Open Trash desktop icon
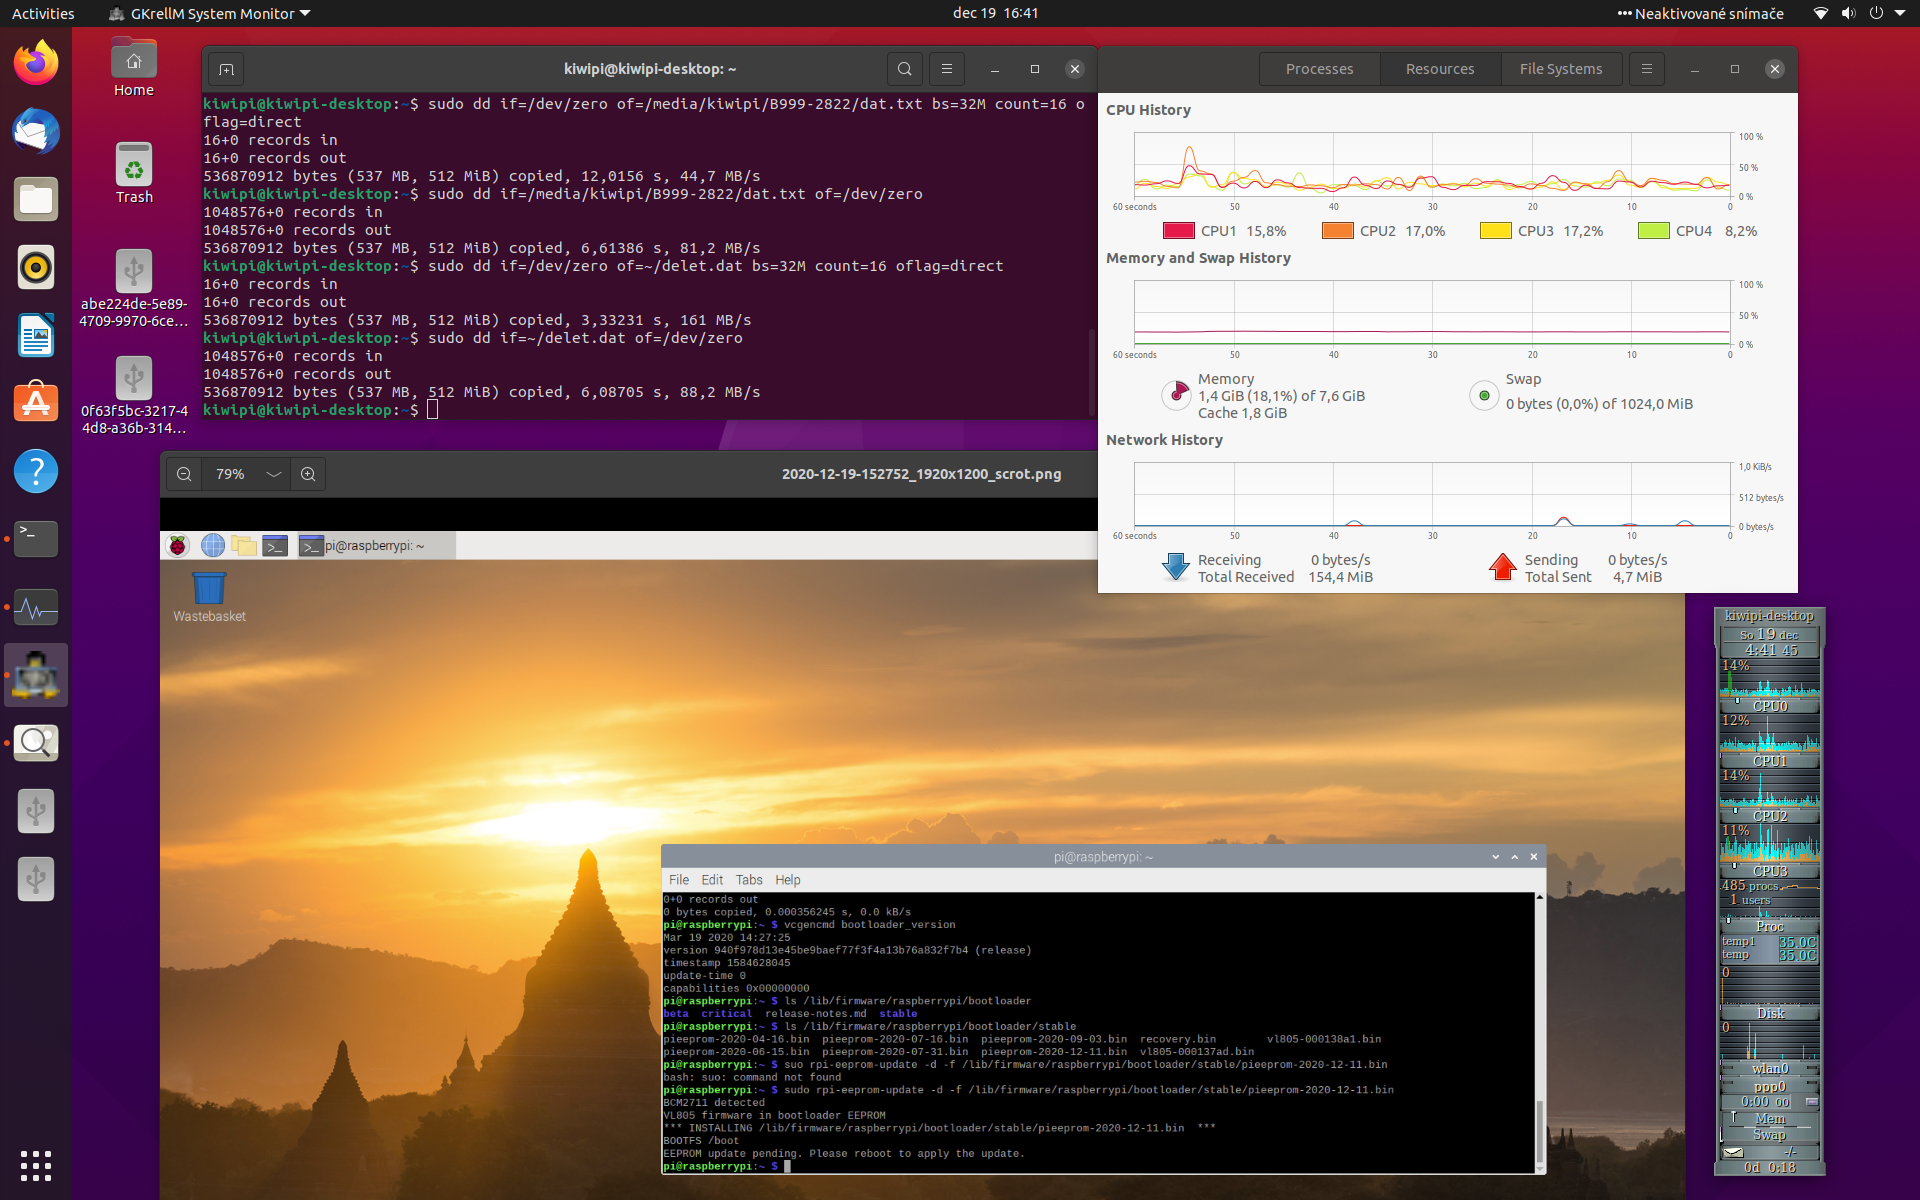 pos(134,172)
